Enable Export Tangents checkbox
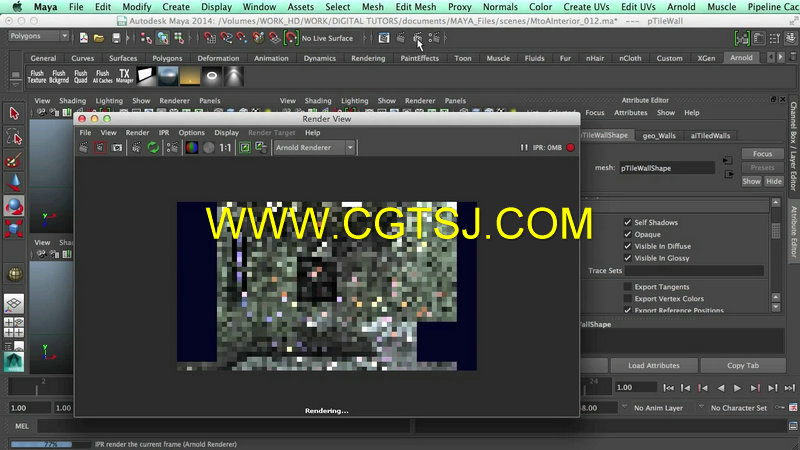The width and height of the screenshot is (800, 450). tap(628, 287)
